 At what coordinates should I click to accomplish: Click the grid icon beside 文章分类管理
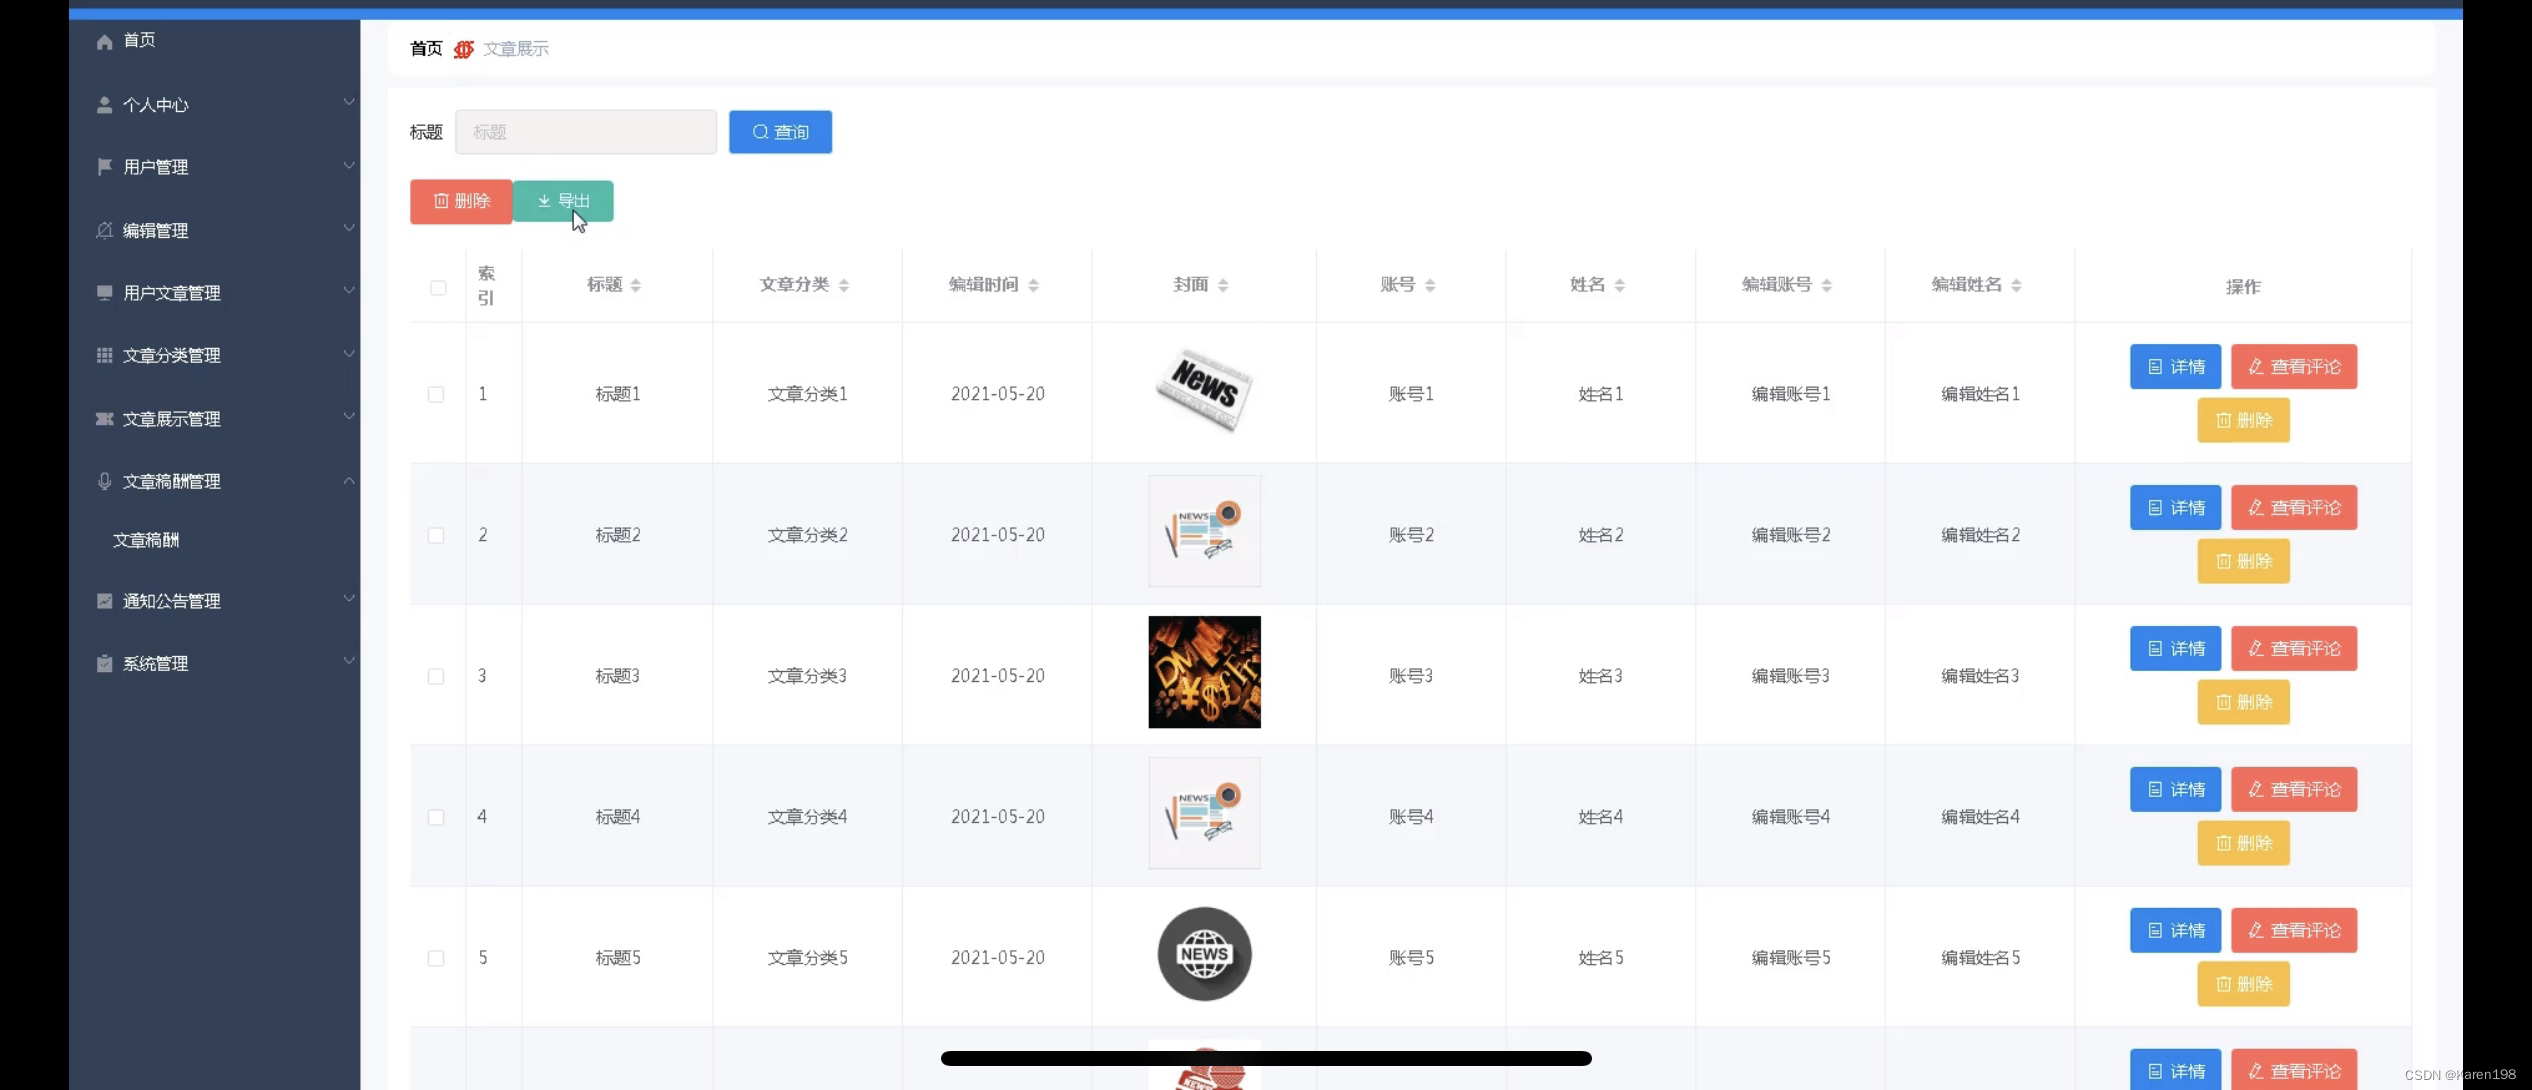(x=104, y=355)
